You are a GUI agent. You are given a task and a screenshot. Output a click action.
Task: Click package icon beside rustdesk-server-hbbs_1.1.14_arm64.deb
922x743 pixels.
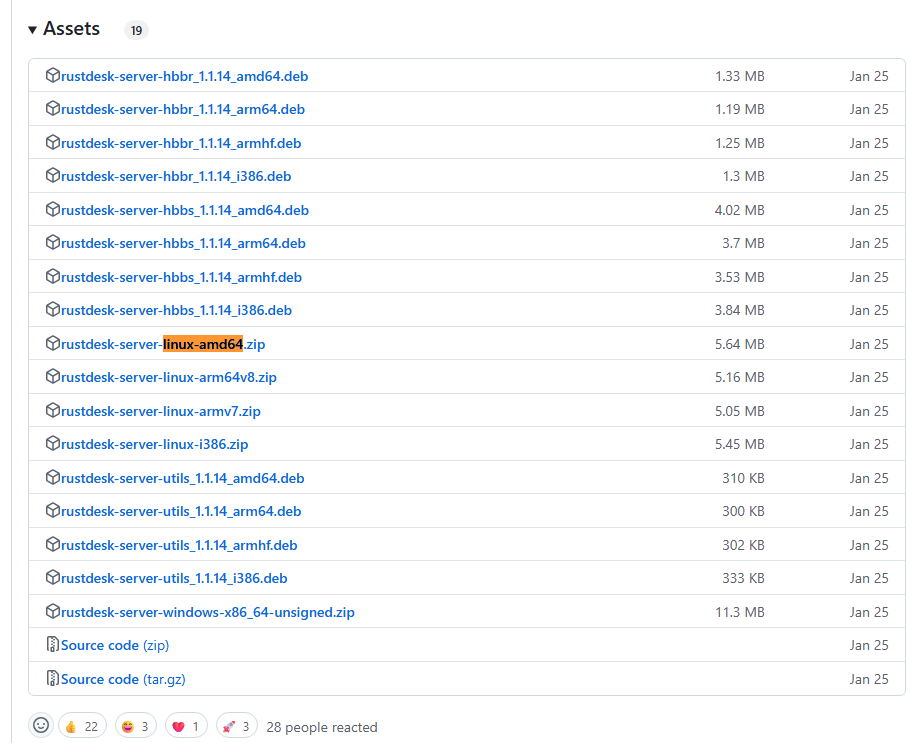pos(53,243)
